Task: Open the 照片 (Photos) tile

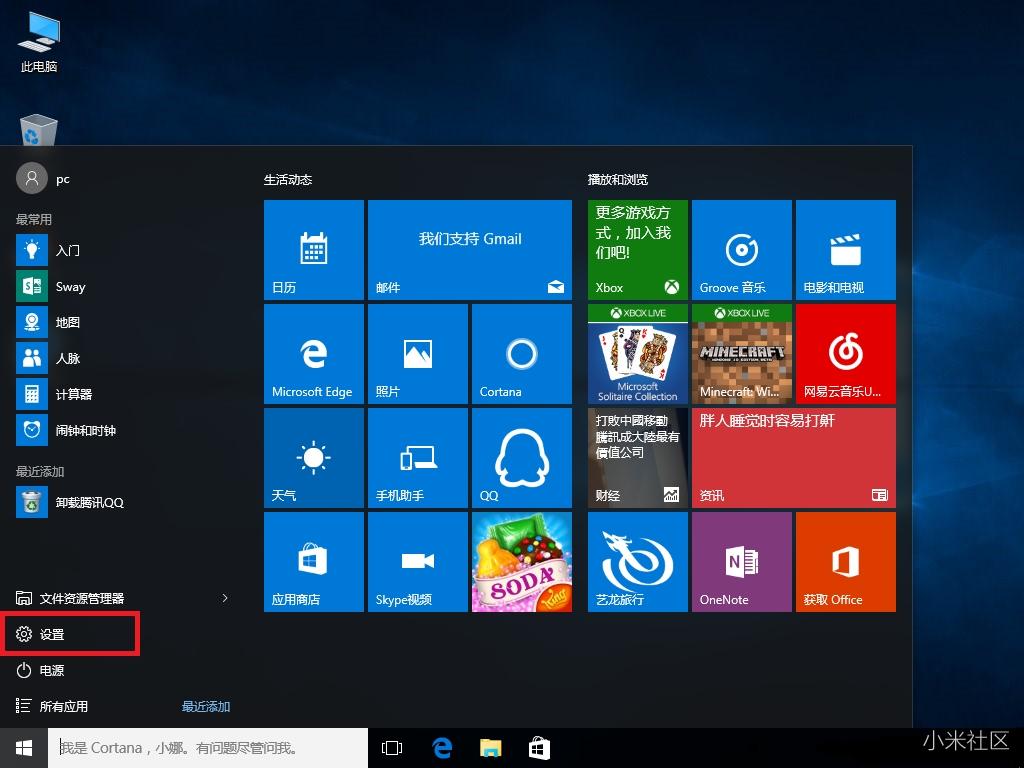Action: 417,353
